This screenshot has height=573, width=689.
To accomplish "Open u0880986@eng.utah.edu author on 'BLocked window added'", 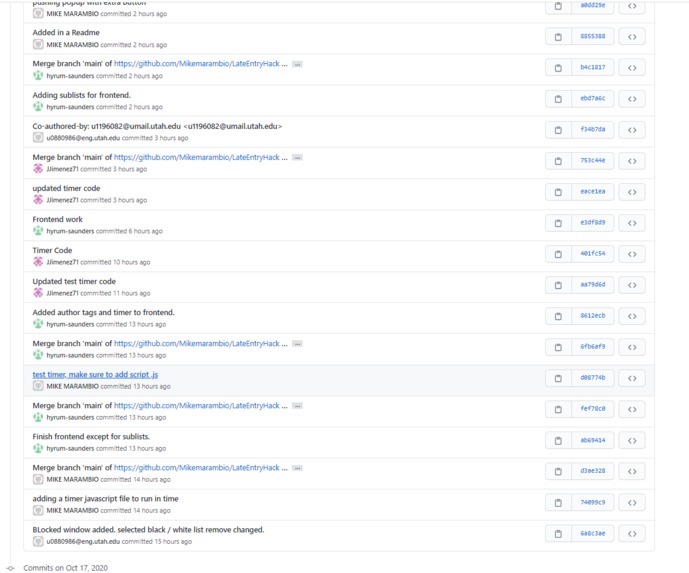I will [83, 541].
